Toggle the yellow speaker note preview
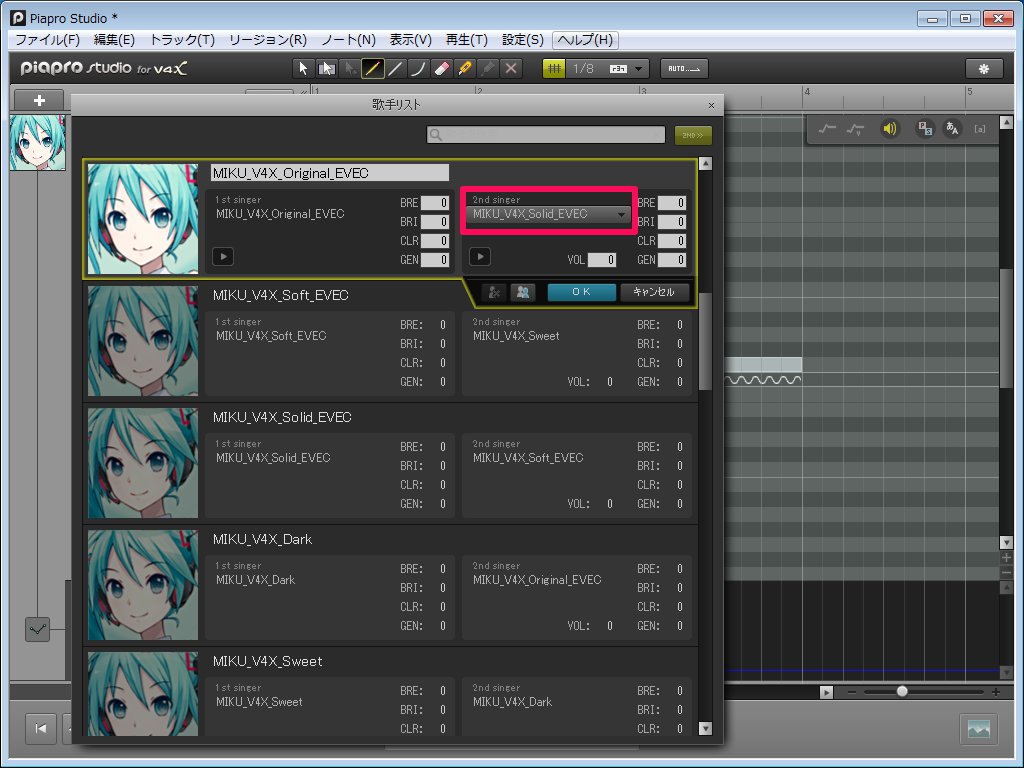 889,129
